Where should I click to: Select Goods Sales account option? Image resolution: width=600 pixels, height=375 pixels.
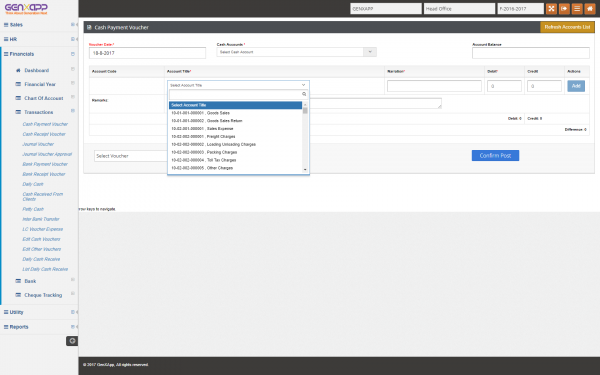tap(236, 113)
